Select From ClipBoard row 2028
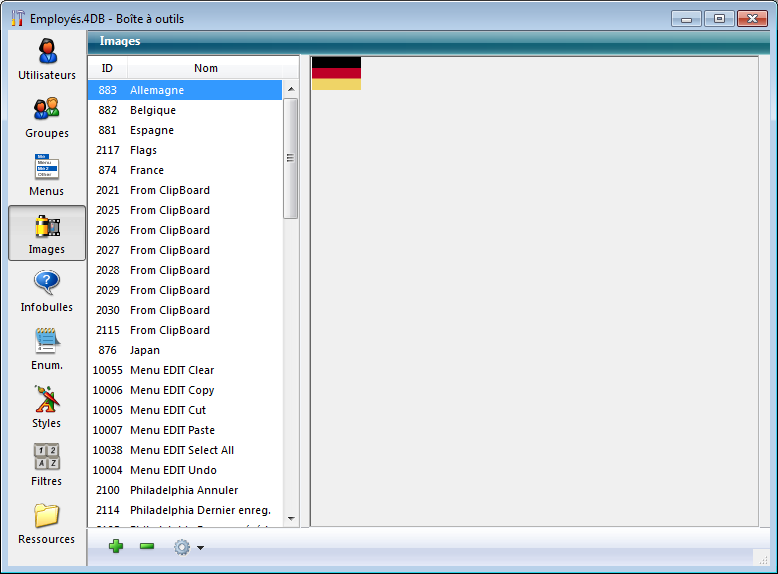Screen dimensions: 778x574 click(x=185, y=270)
